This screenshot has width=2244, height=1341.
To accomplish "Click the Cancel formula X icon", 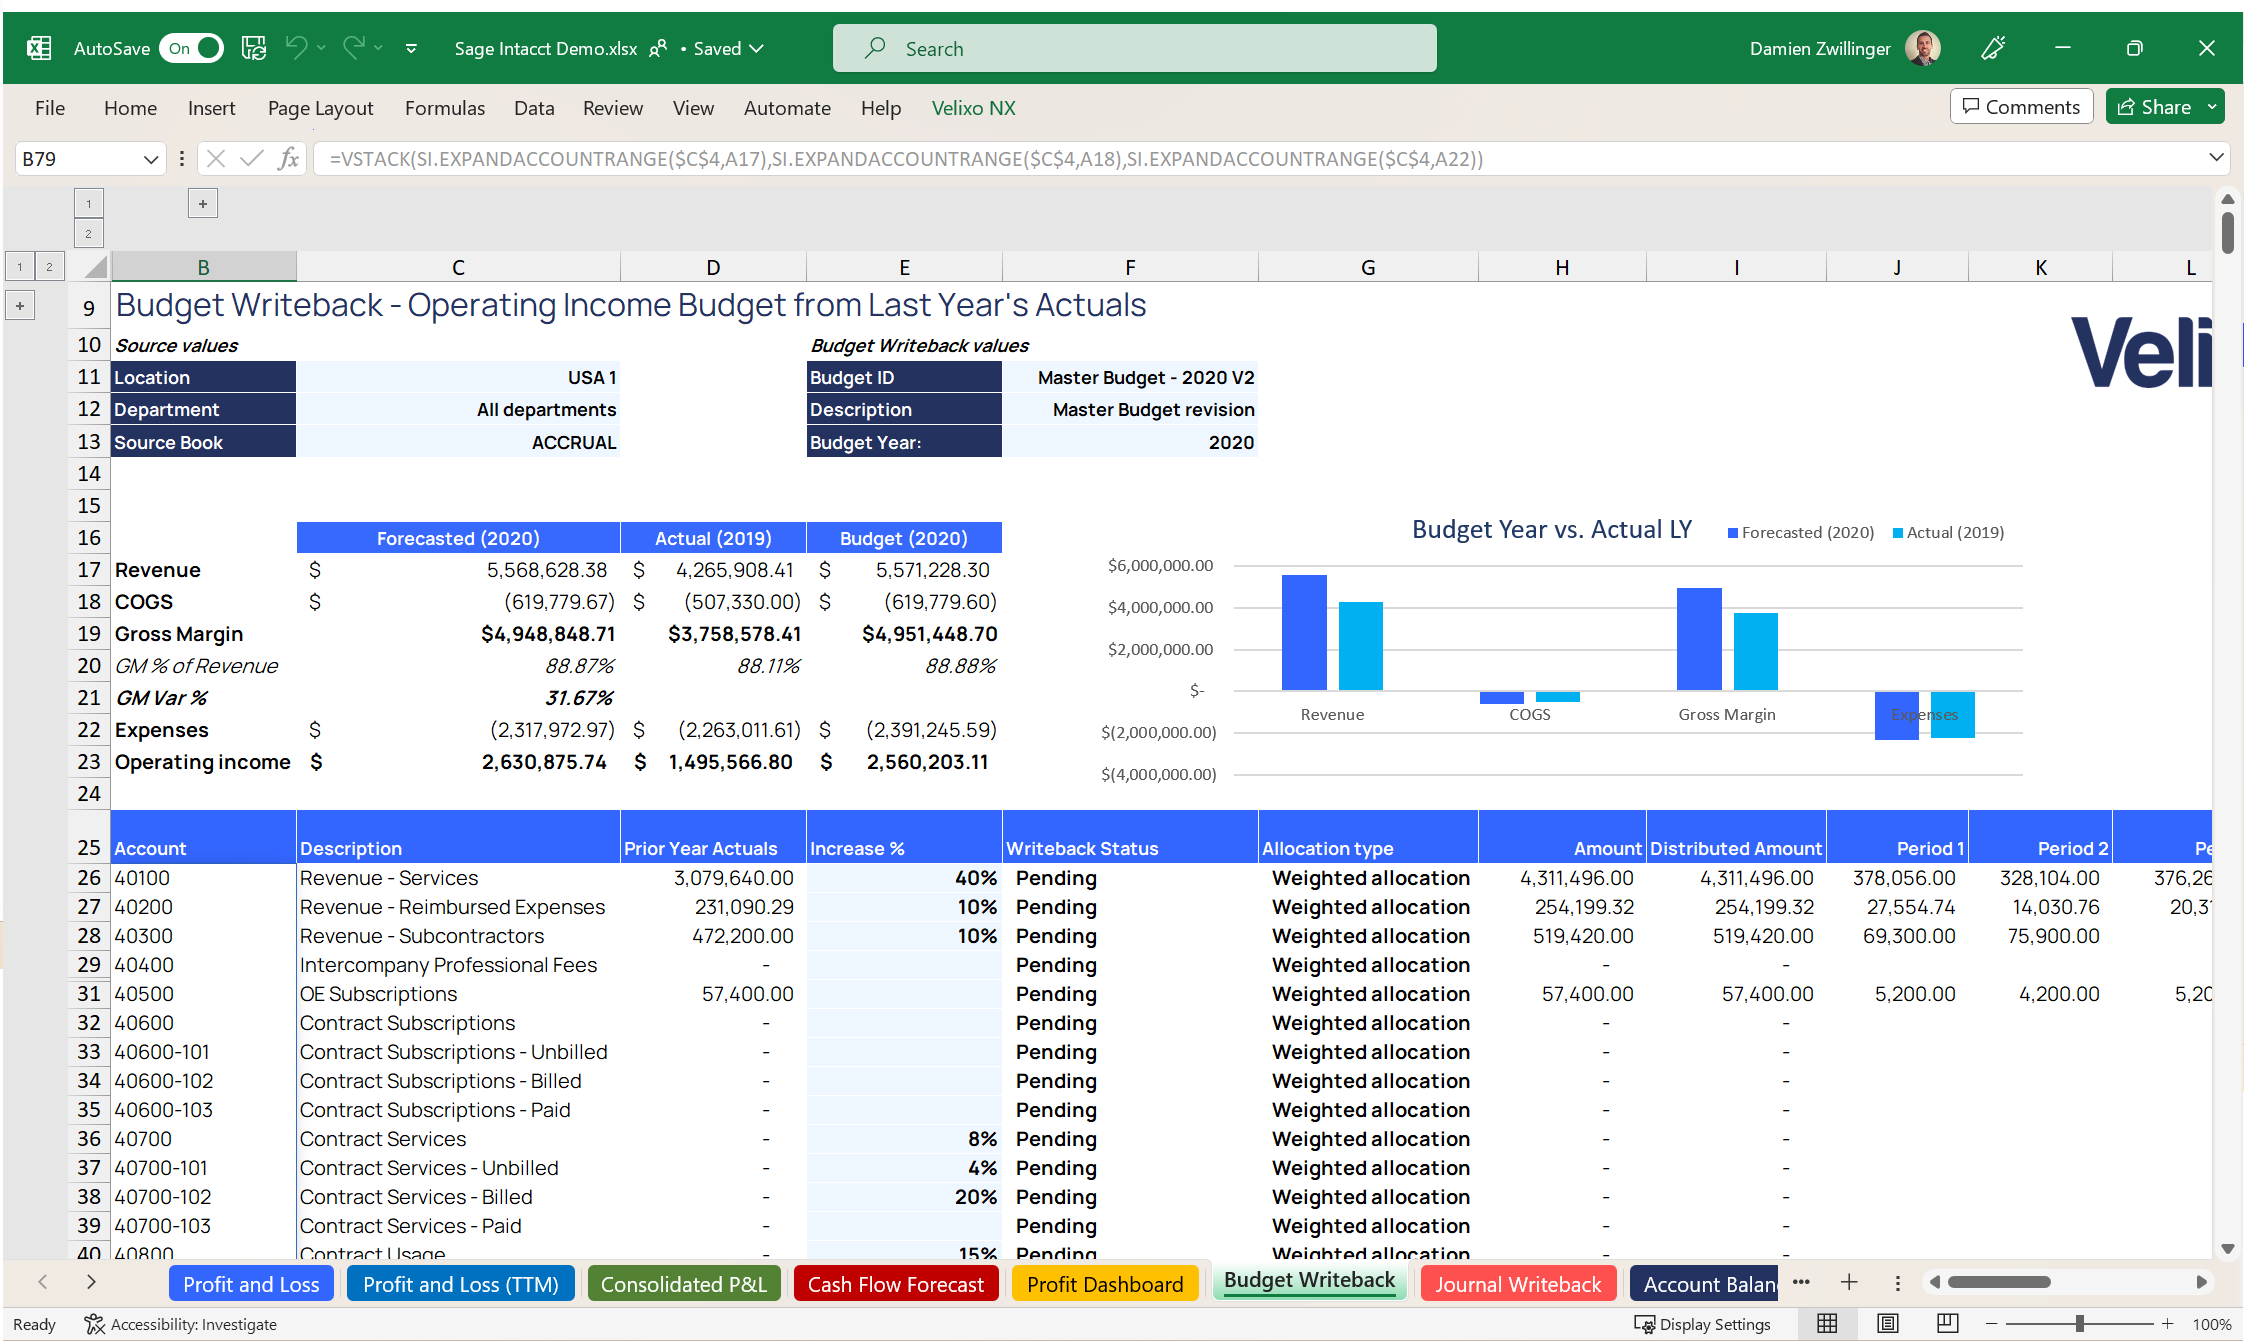I will 216,158.
